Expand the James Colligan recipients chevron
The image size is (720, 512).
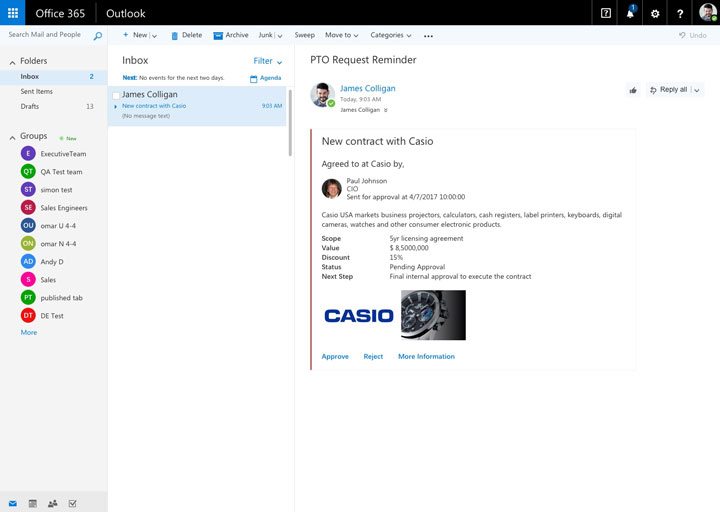coord(386,110)
